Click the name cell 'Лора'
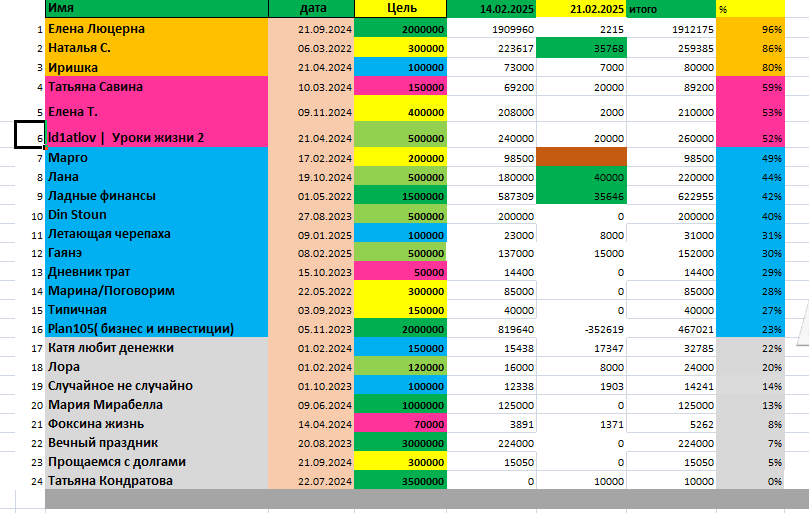Image resolution: width=809 pixels, height=513 pixels. point(157,367)
